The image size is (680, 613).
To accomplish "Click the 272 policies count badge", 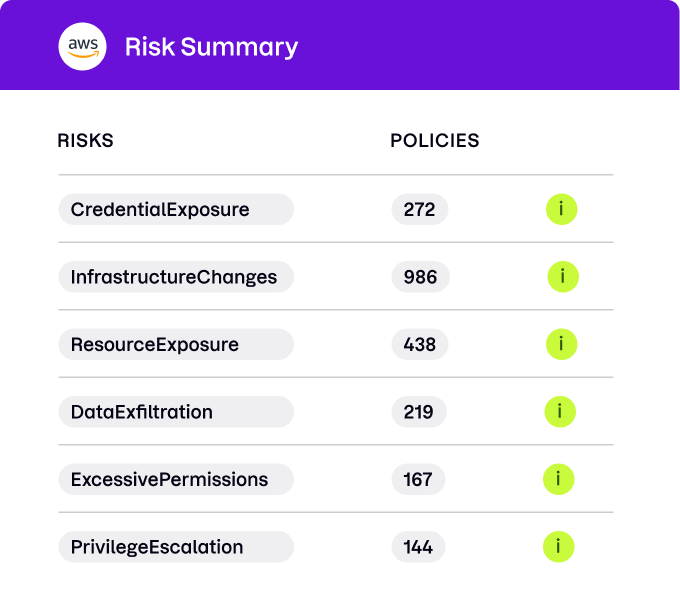I will pos(420,210).
